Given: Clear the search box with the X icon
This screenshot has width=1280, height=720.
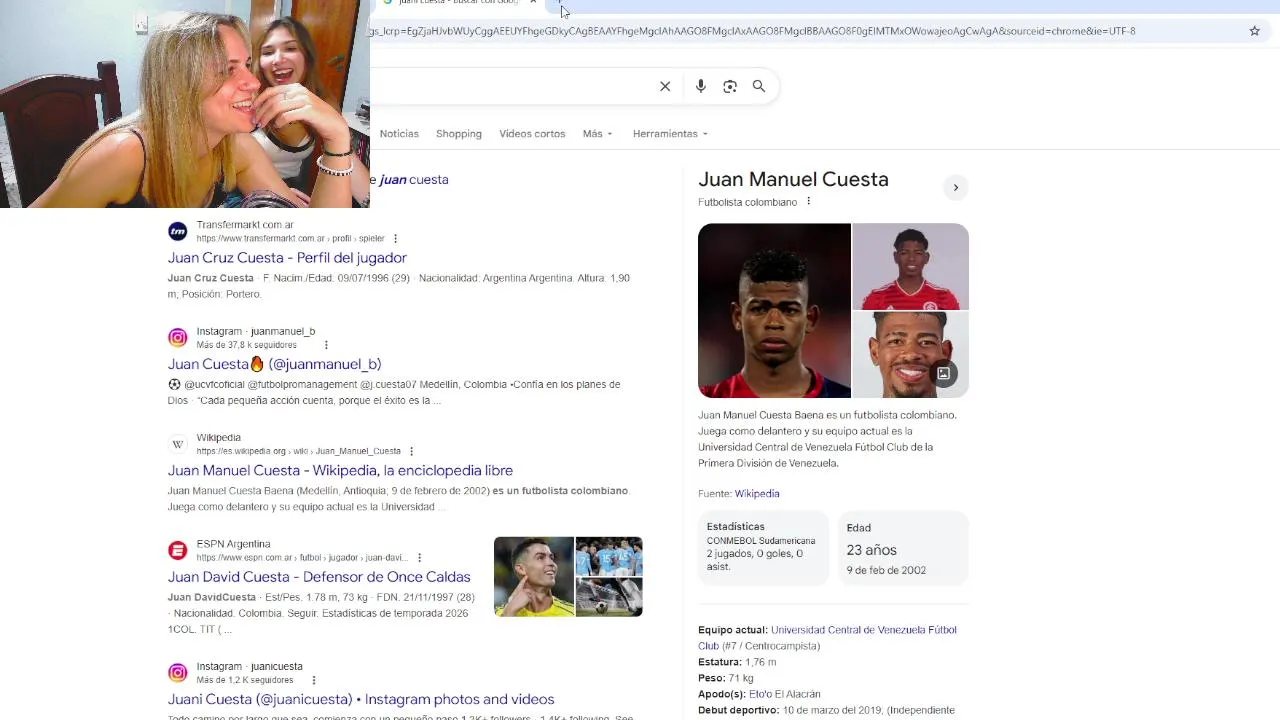Looking at the screenshot, I should pyautogui.click(x=665, y=86).
